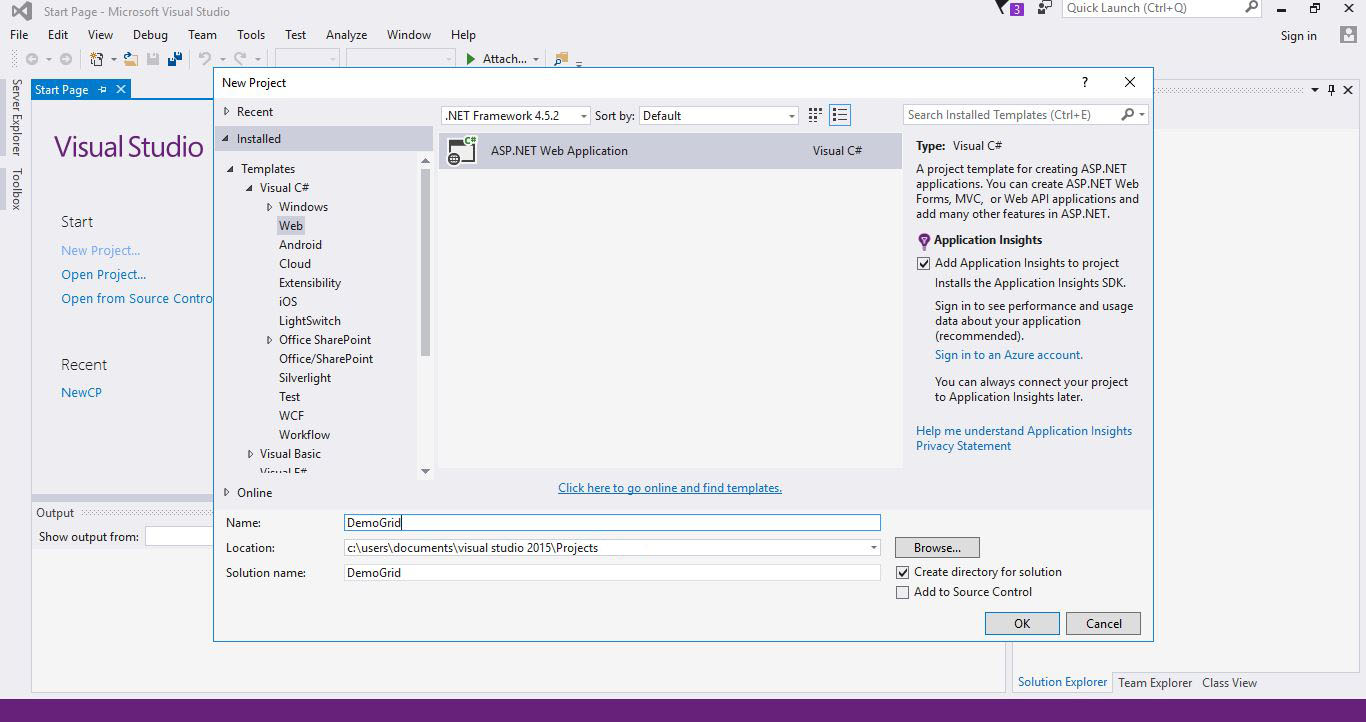Switch templates to small icons view
Screen dimensions: 1366x722
[815, 115]
